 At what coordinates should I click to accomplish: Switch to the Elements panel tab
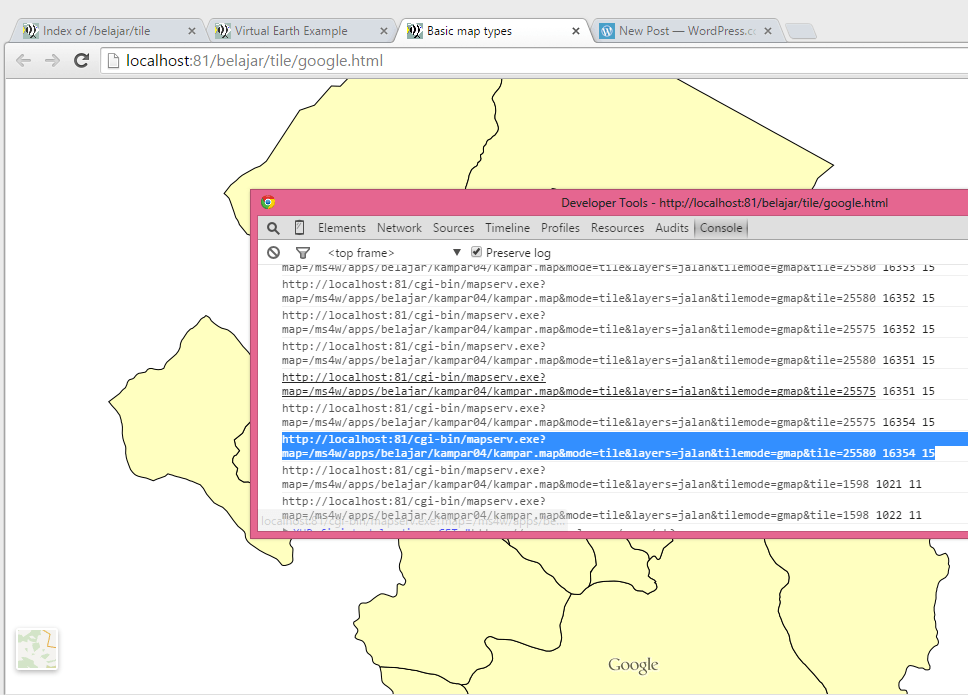pos(342,228)
